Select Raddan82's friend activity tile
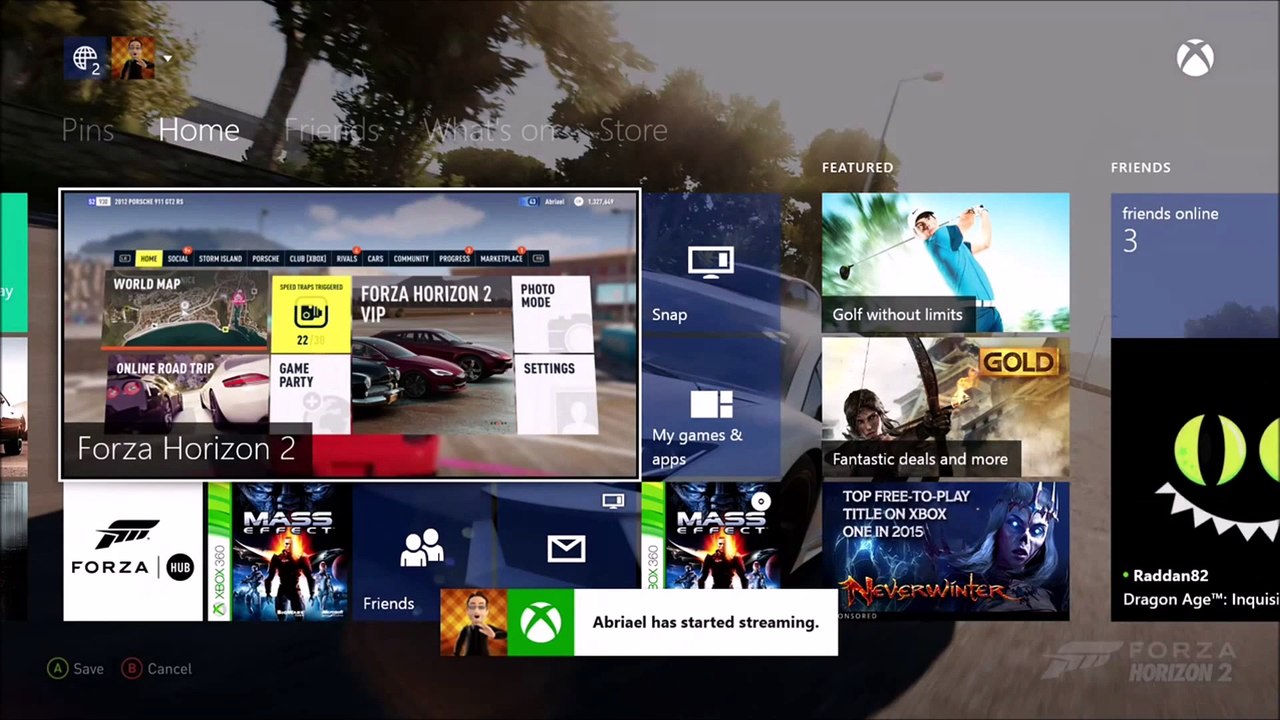 (x=1195, y=480)
